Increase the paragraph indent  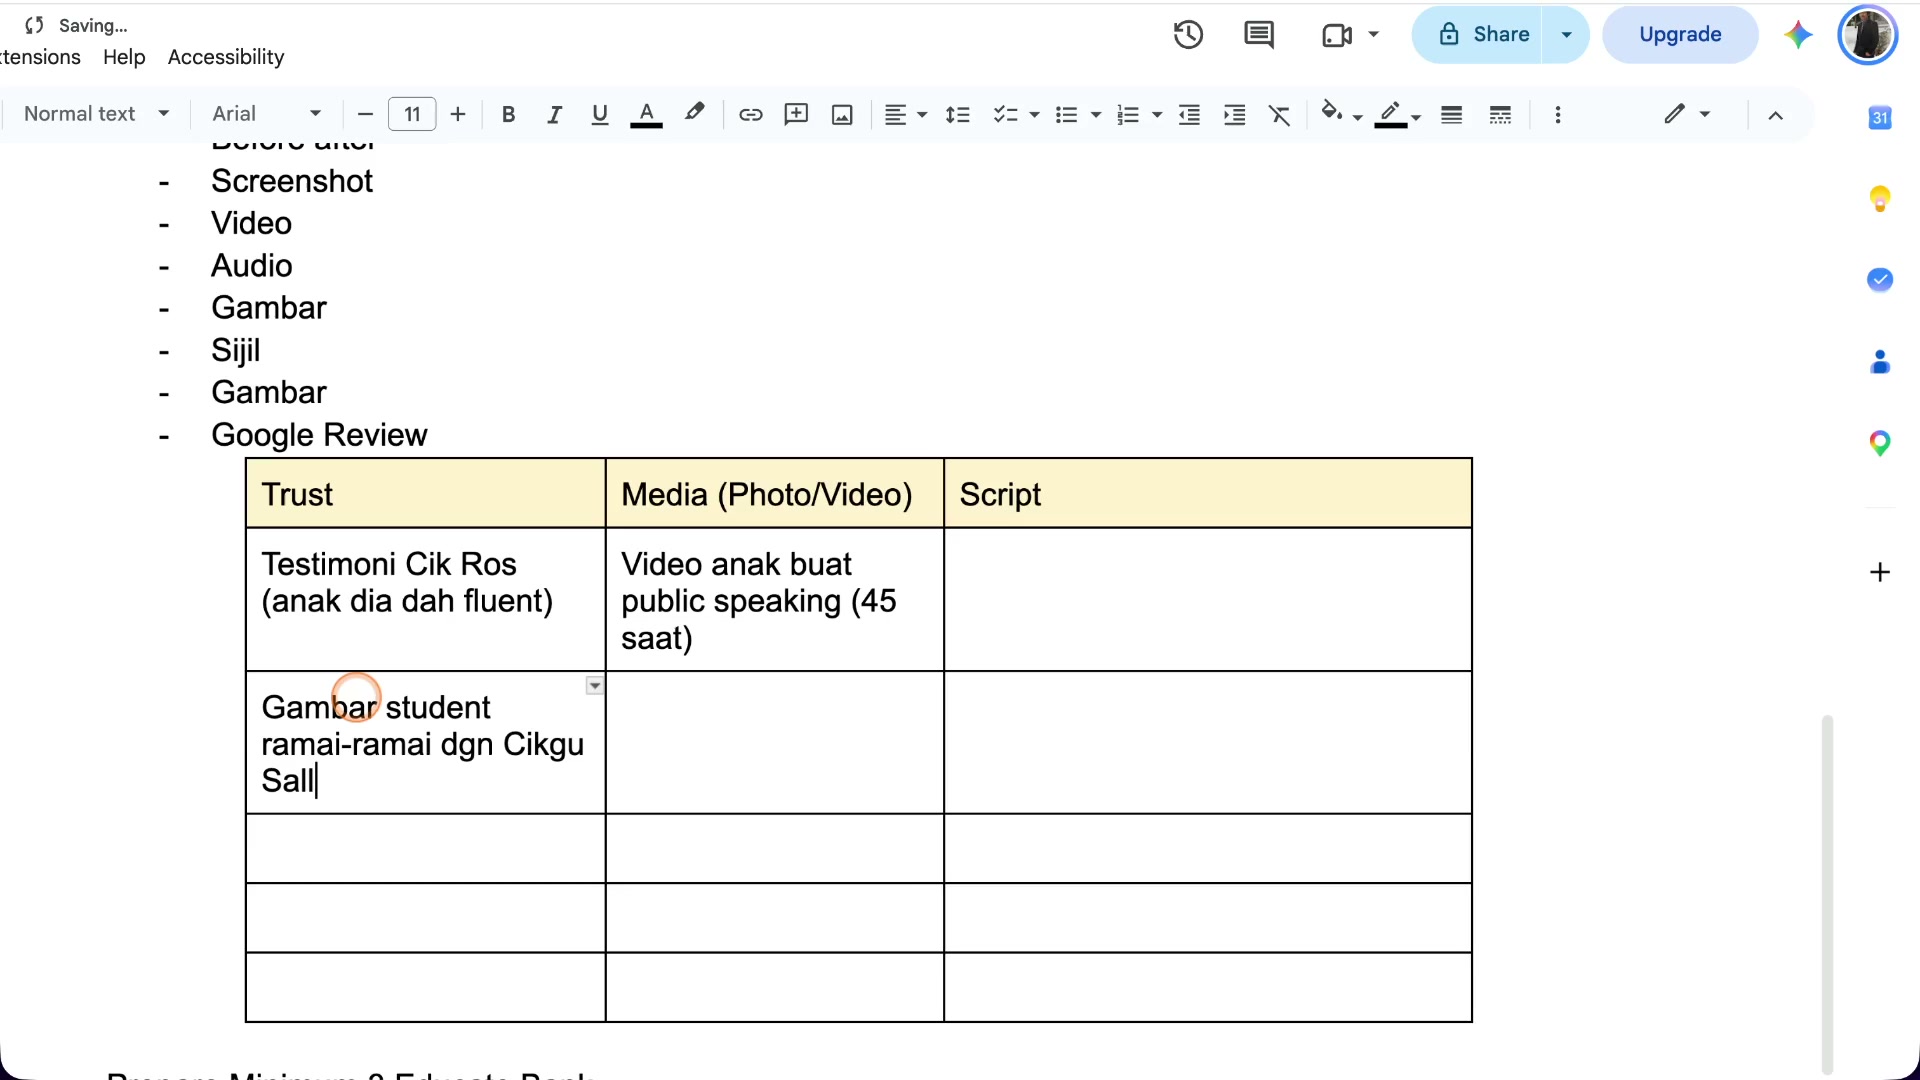tap(1234, 115)
